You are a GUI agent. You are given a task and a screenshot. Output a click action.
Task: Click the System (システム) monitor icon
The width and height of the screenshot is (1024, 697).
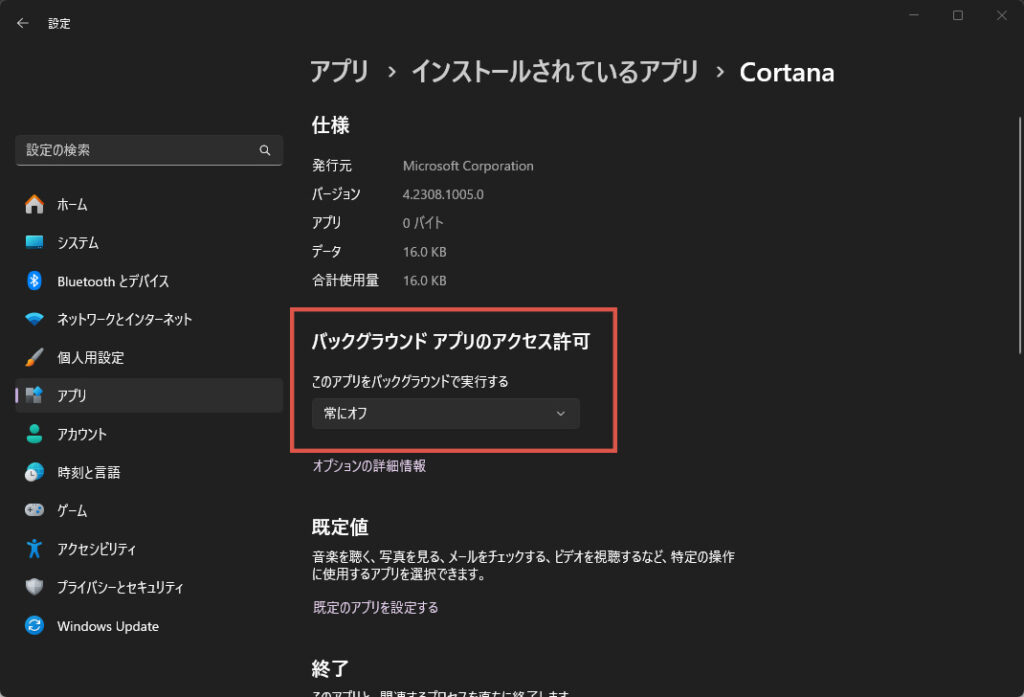tap(35, 243)
